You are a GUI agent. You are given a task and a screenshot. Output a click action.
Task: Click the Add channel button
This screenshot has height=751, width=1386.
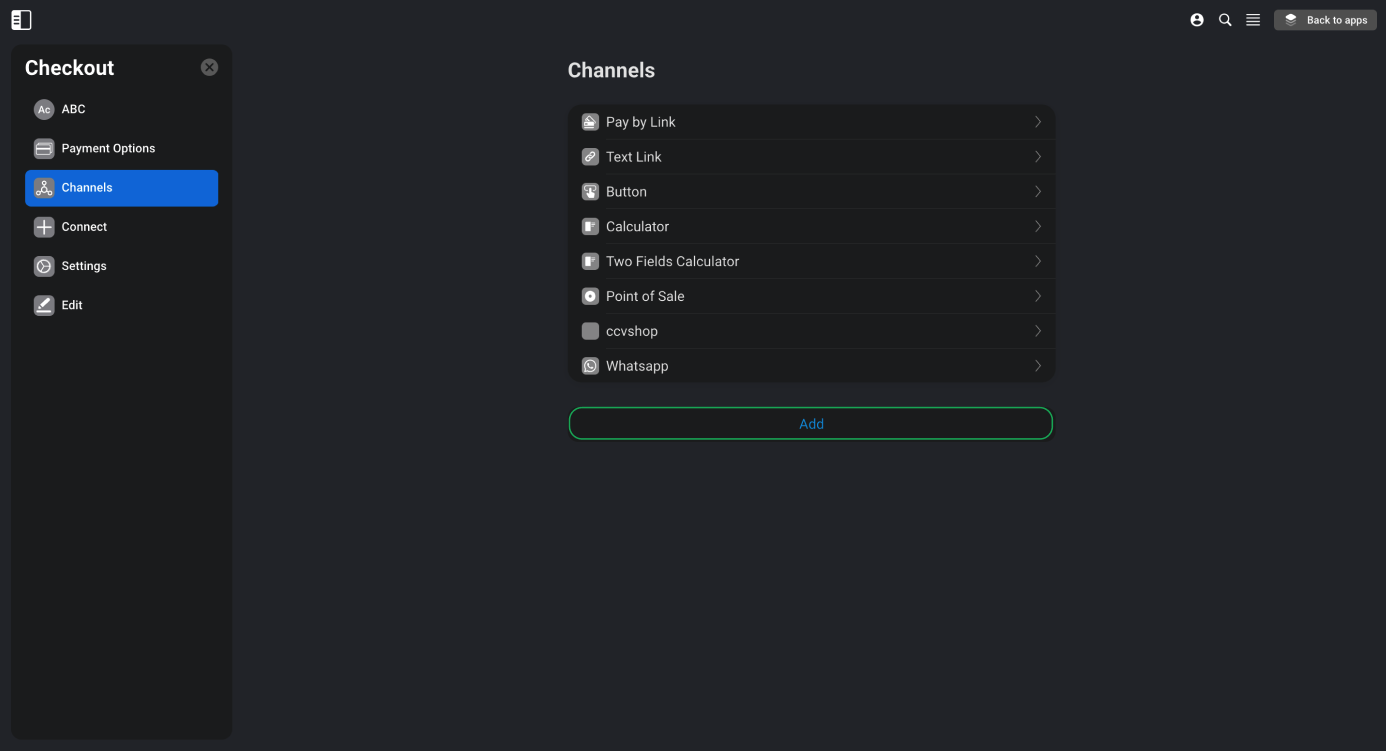[811, 424]
